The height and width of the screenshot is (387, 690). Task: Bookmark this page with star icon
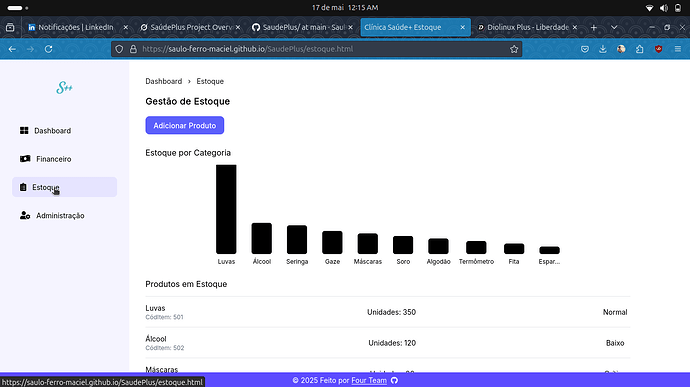click(x=514, y=49)
